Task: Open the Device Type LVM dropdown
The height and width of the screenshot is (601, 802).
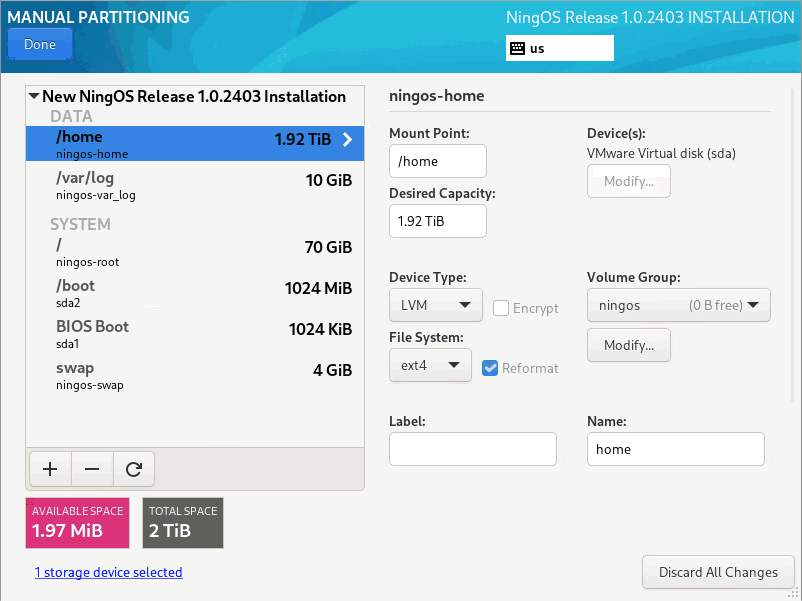Action: coord(436,305)
